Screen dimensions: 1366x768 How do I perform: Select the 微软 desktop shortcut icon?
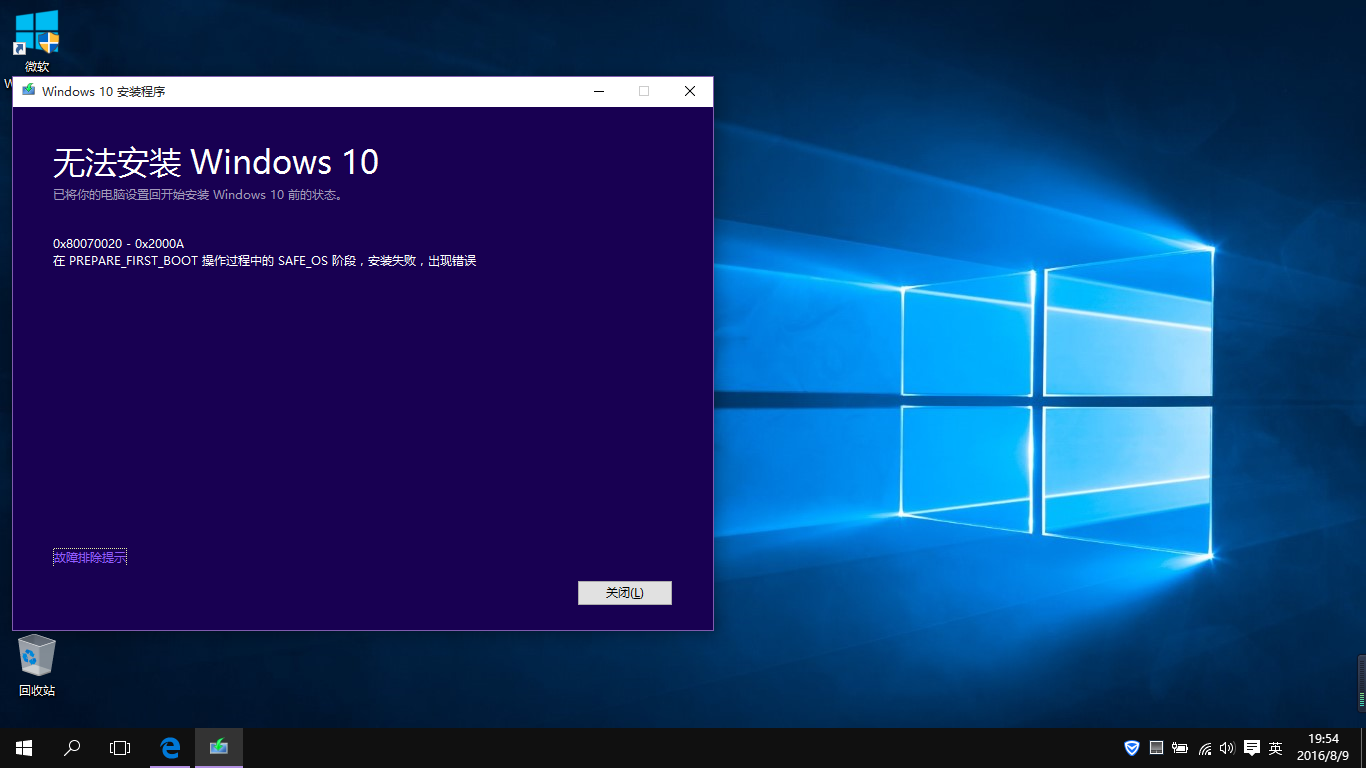click(x=37, y=40)
